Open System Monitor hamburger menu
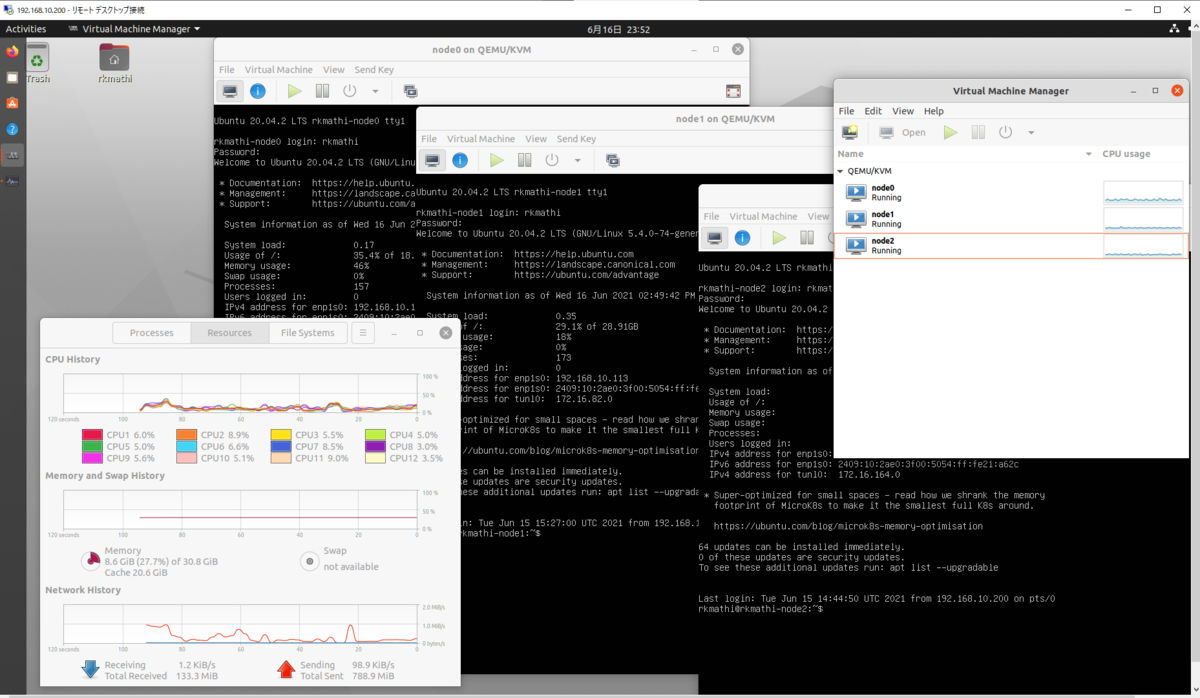Image resolution: width=1200 pixels, height=698 pixels. coord(363,333)
